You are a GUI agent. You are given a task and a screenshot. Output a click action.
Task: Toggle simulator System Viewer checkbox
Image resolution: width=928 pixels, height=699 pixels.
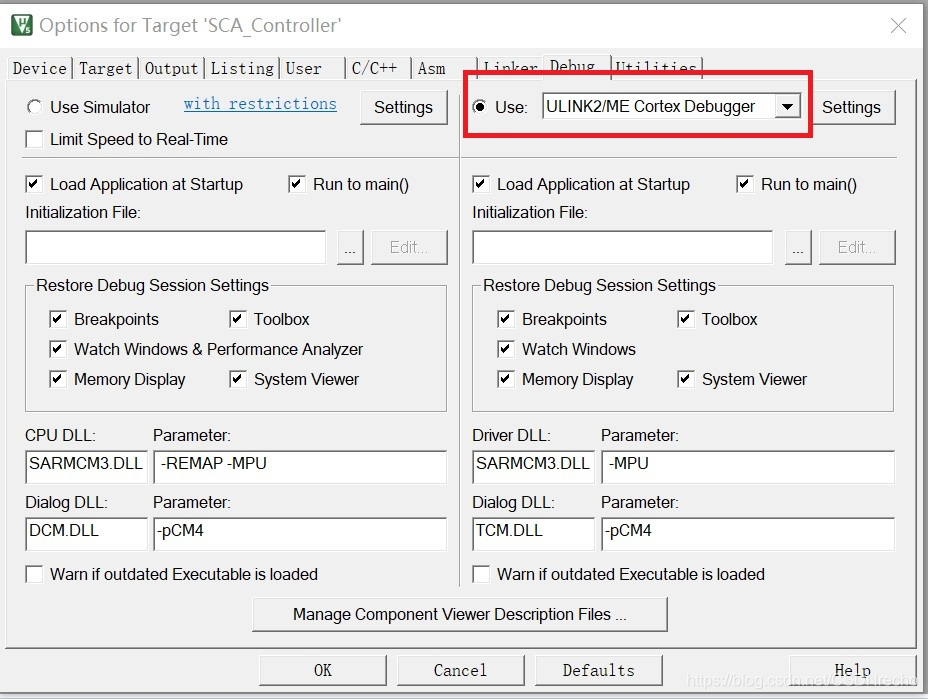pyautogui.click(x=237, y=379)
